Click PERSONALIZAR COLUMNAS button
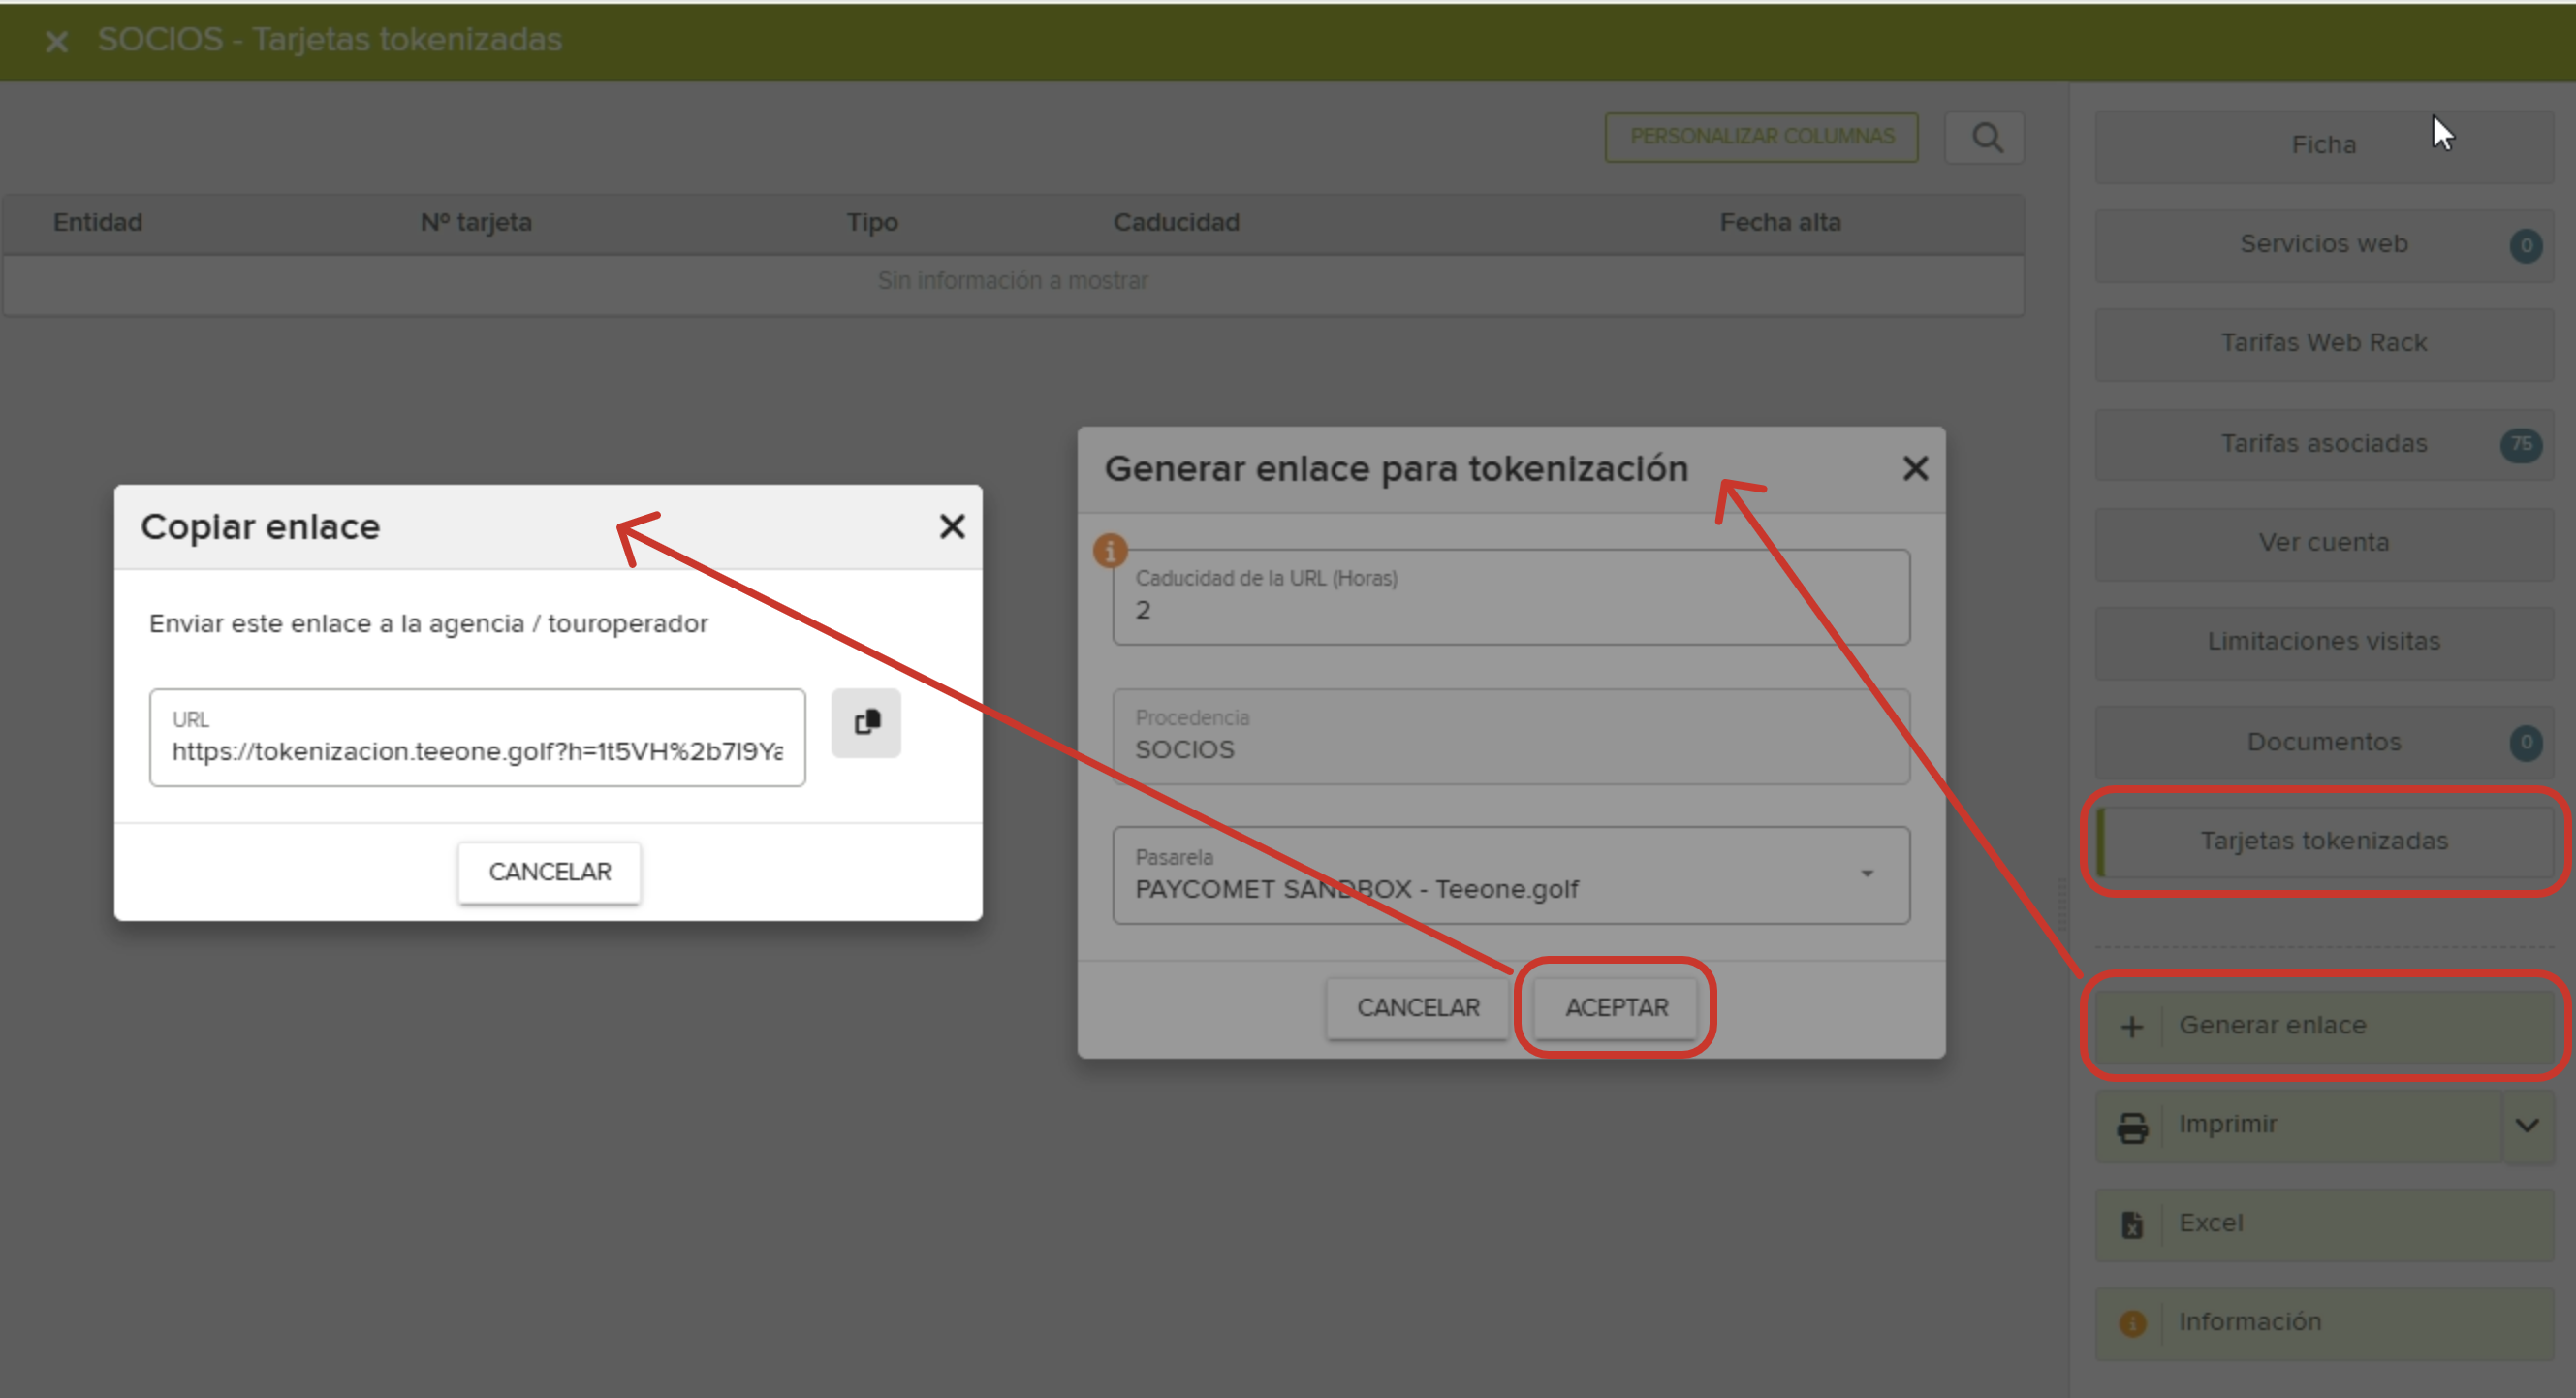This screenshot has width=2576, height=1398. [x=1761, y=137]
